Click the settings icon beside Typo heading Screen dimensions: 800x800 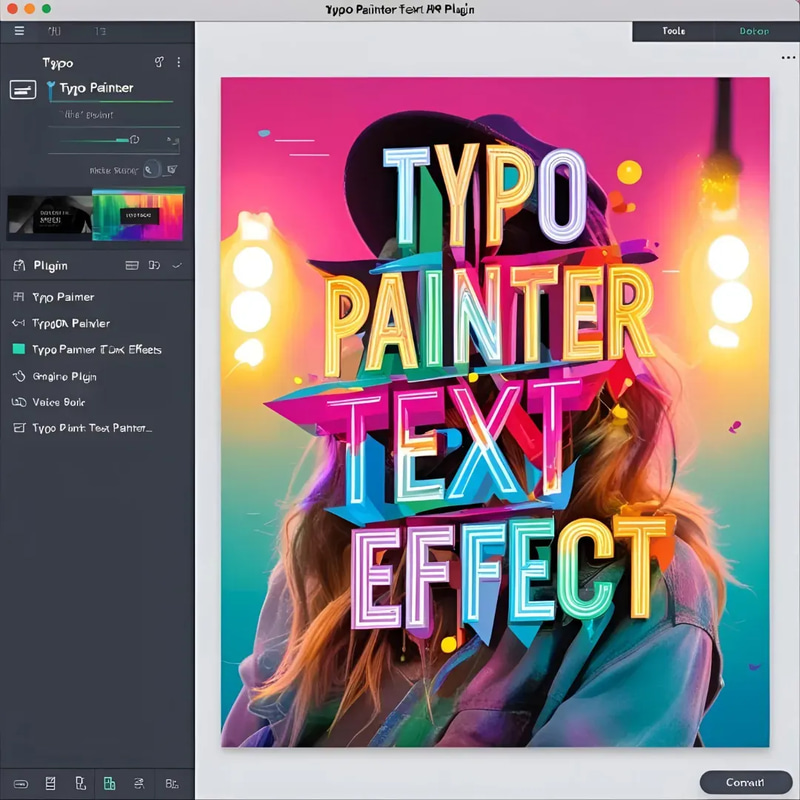tap(159, 62)
